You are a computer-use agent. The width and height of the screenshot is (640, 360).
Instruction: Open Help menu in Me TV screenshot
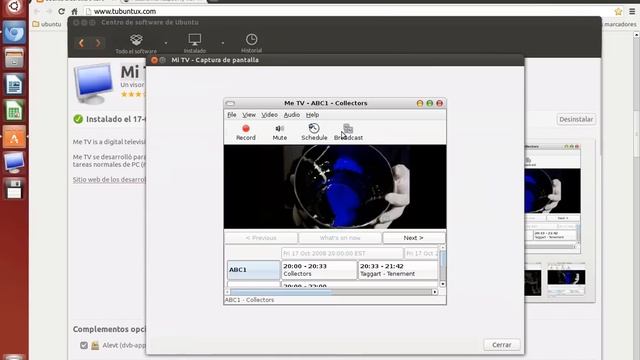pos(312,115)
